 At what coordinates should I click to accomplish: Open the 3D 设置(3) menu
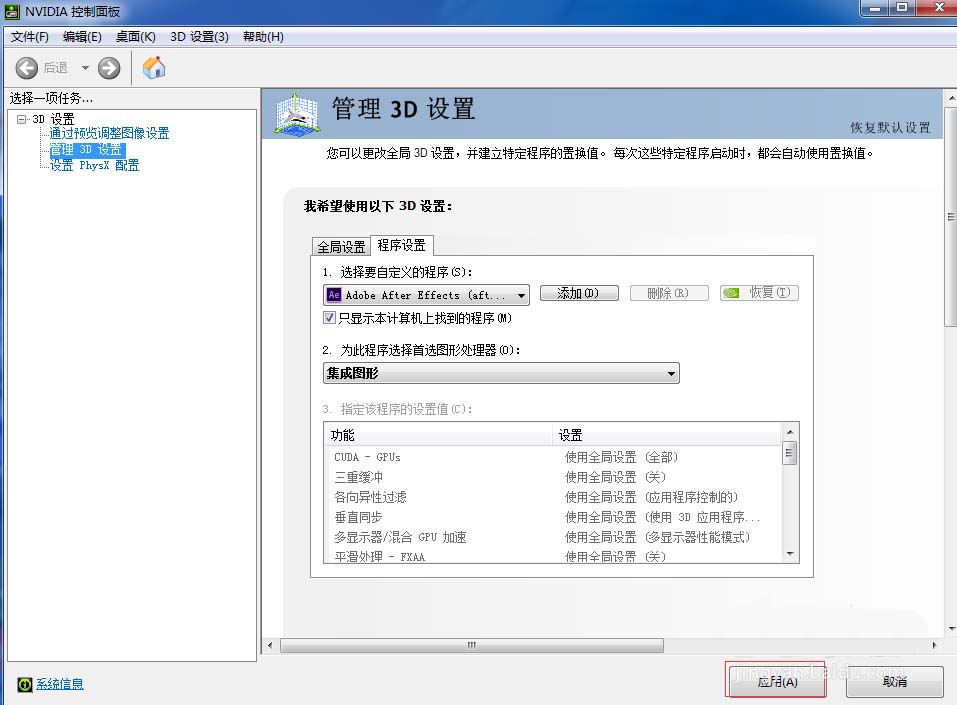200,37
